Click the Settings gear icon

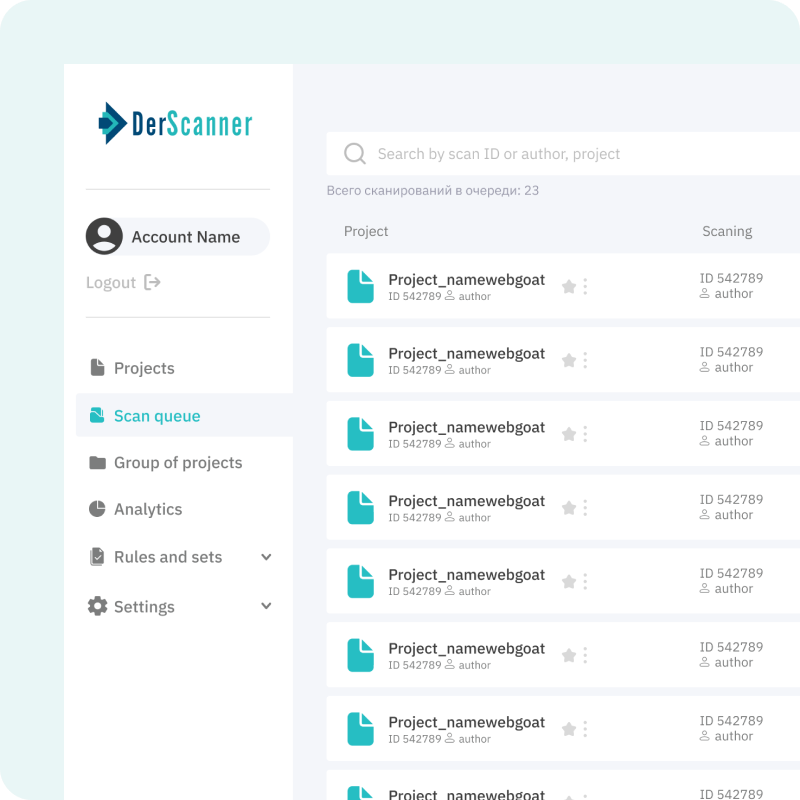click(96, 606)
